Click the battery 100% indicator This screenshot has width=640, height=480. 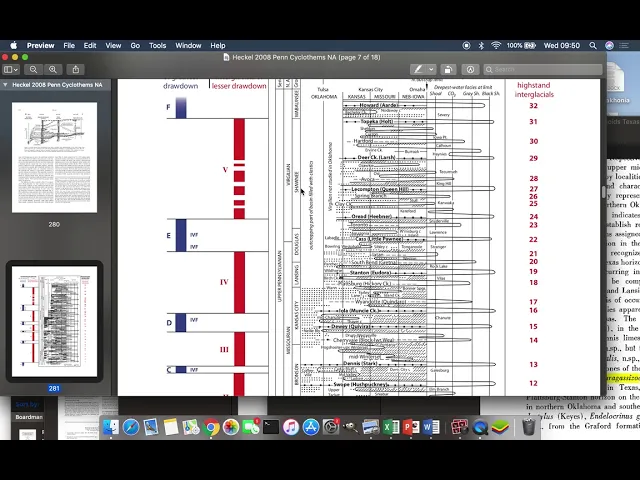(521, 45)
